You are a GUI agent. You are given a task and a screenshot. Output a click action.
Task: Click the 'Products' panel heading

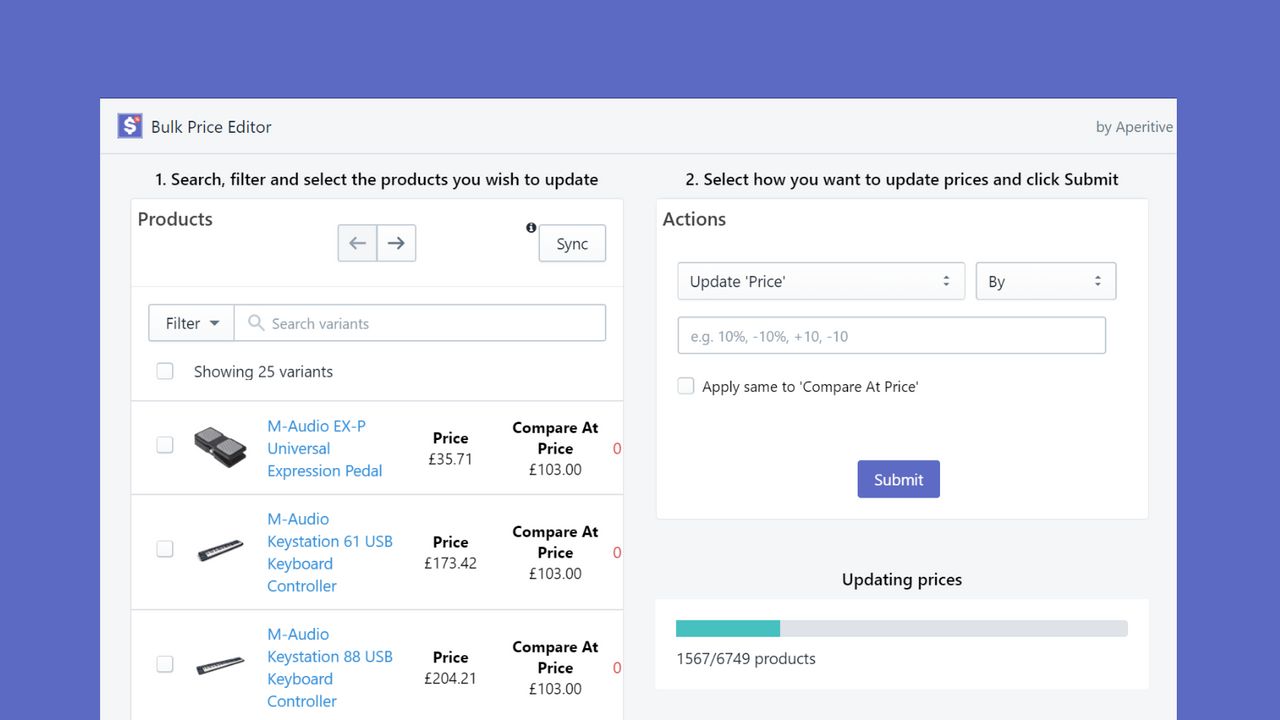click(175, 219)
